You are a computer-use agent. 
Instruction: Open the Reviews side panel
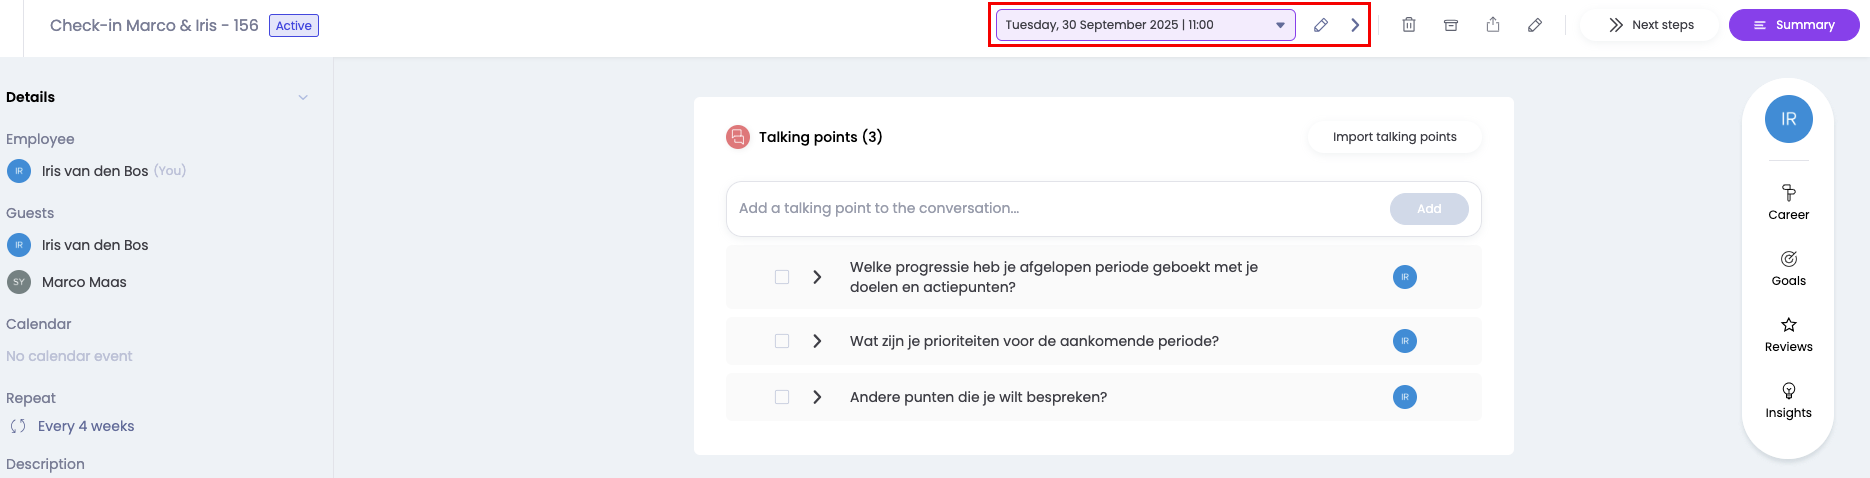[x=1788, y=333]
